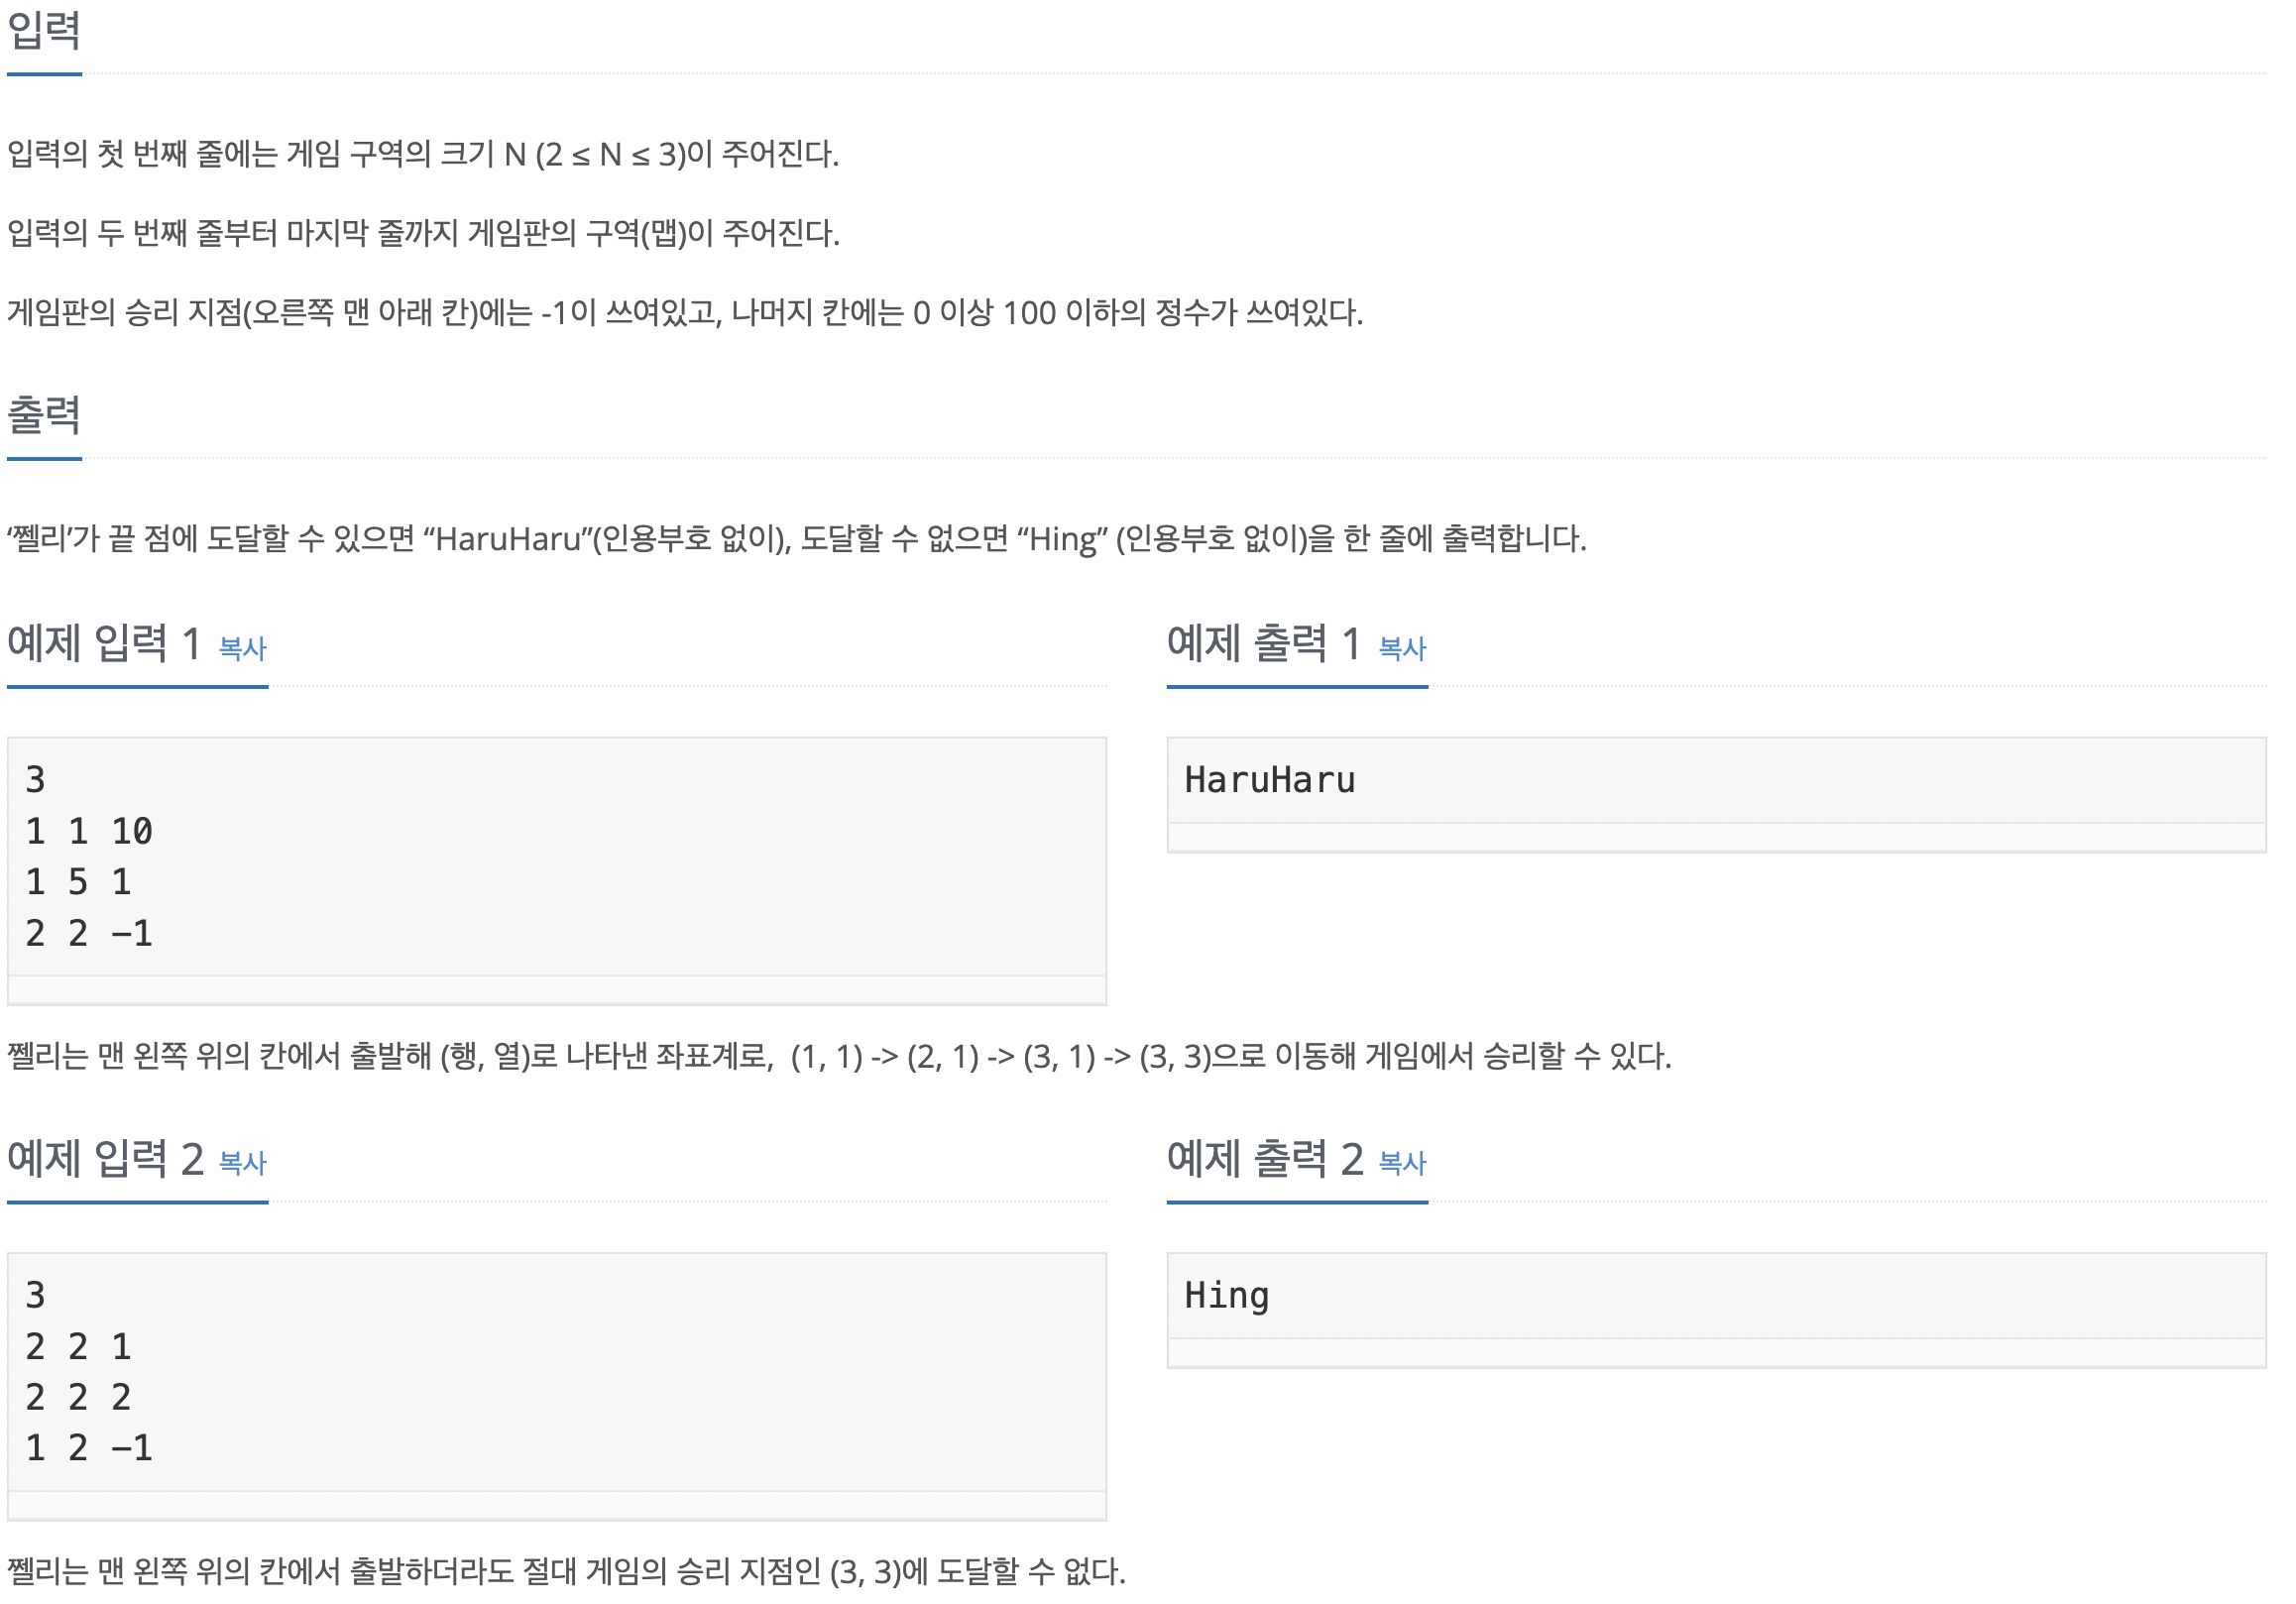Click the 입력 section heading
The height and width of the screenshot is (1604, 2296).
44,30
